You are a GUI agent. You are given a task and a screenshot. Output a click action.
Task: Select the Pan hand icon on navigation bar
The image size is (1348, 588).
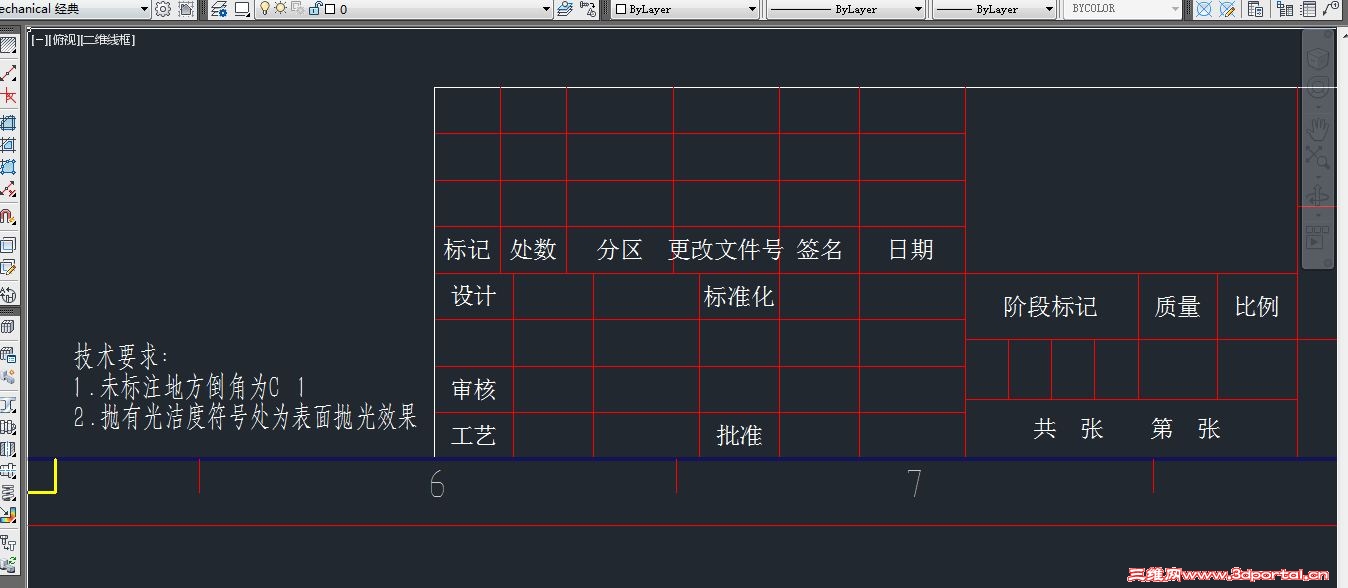pyautogui.click(x=1318, y=127)
